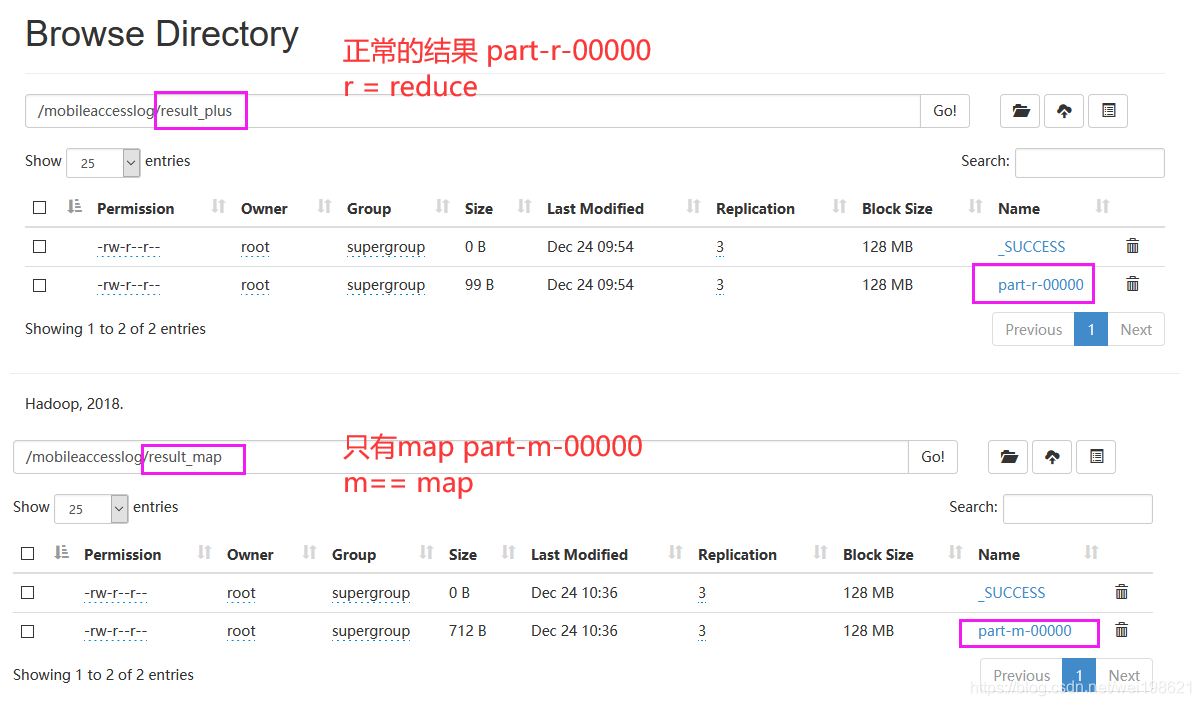This screenshot has width=1201, height=706.
Task: Click 99 B size cell
Action: click(480, 285)
